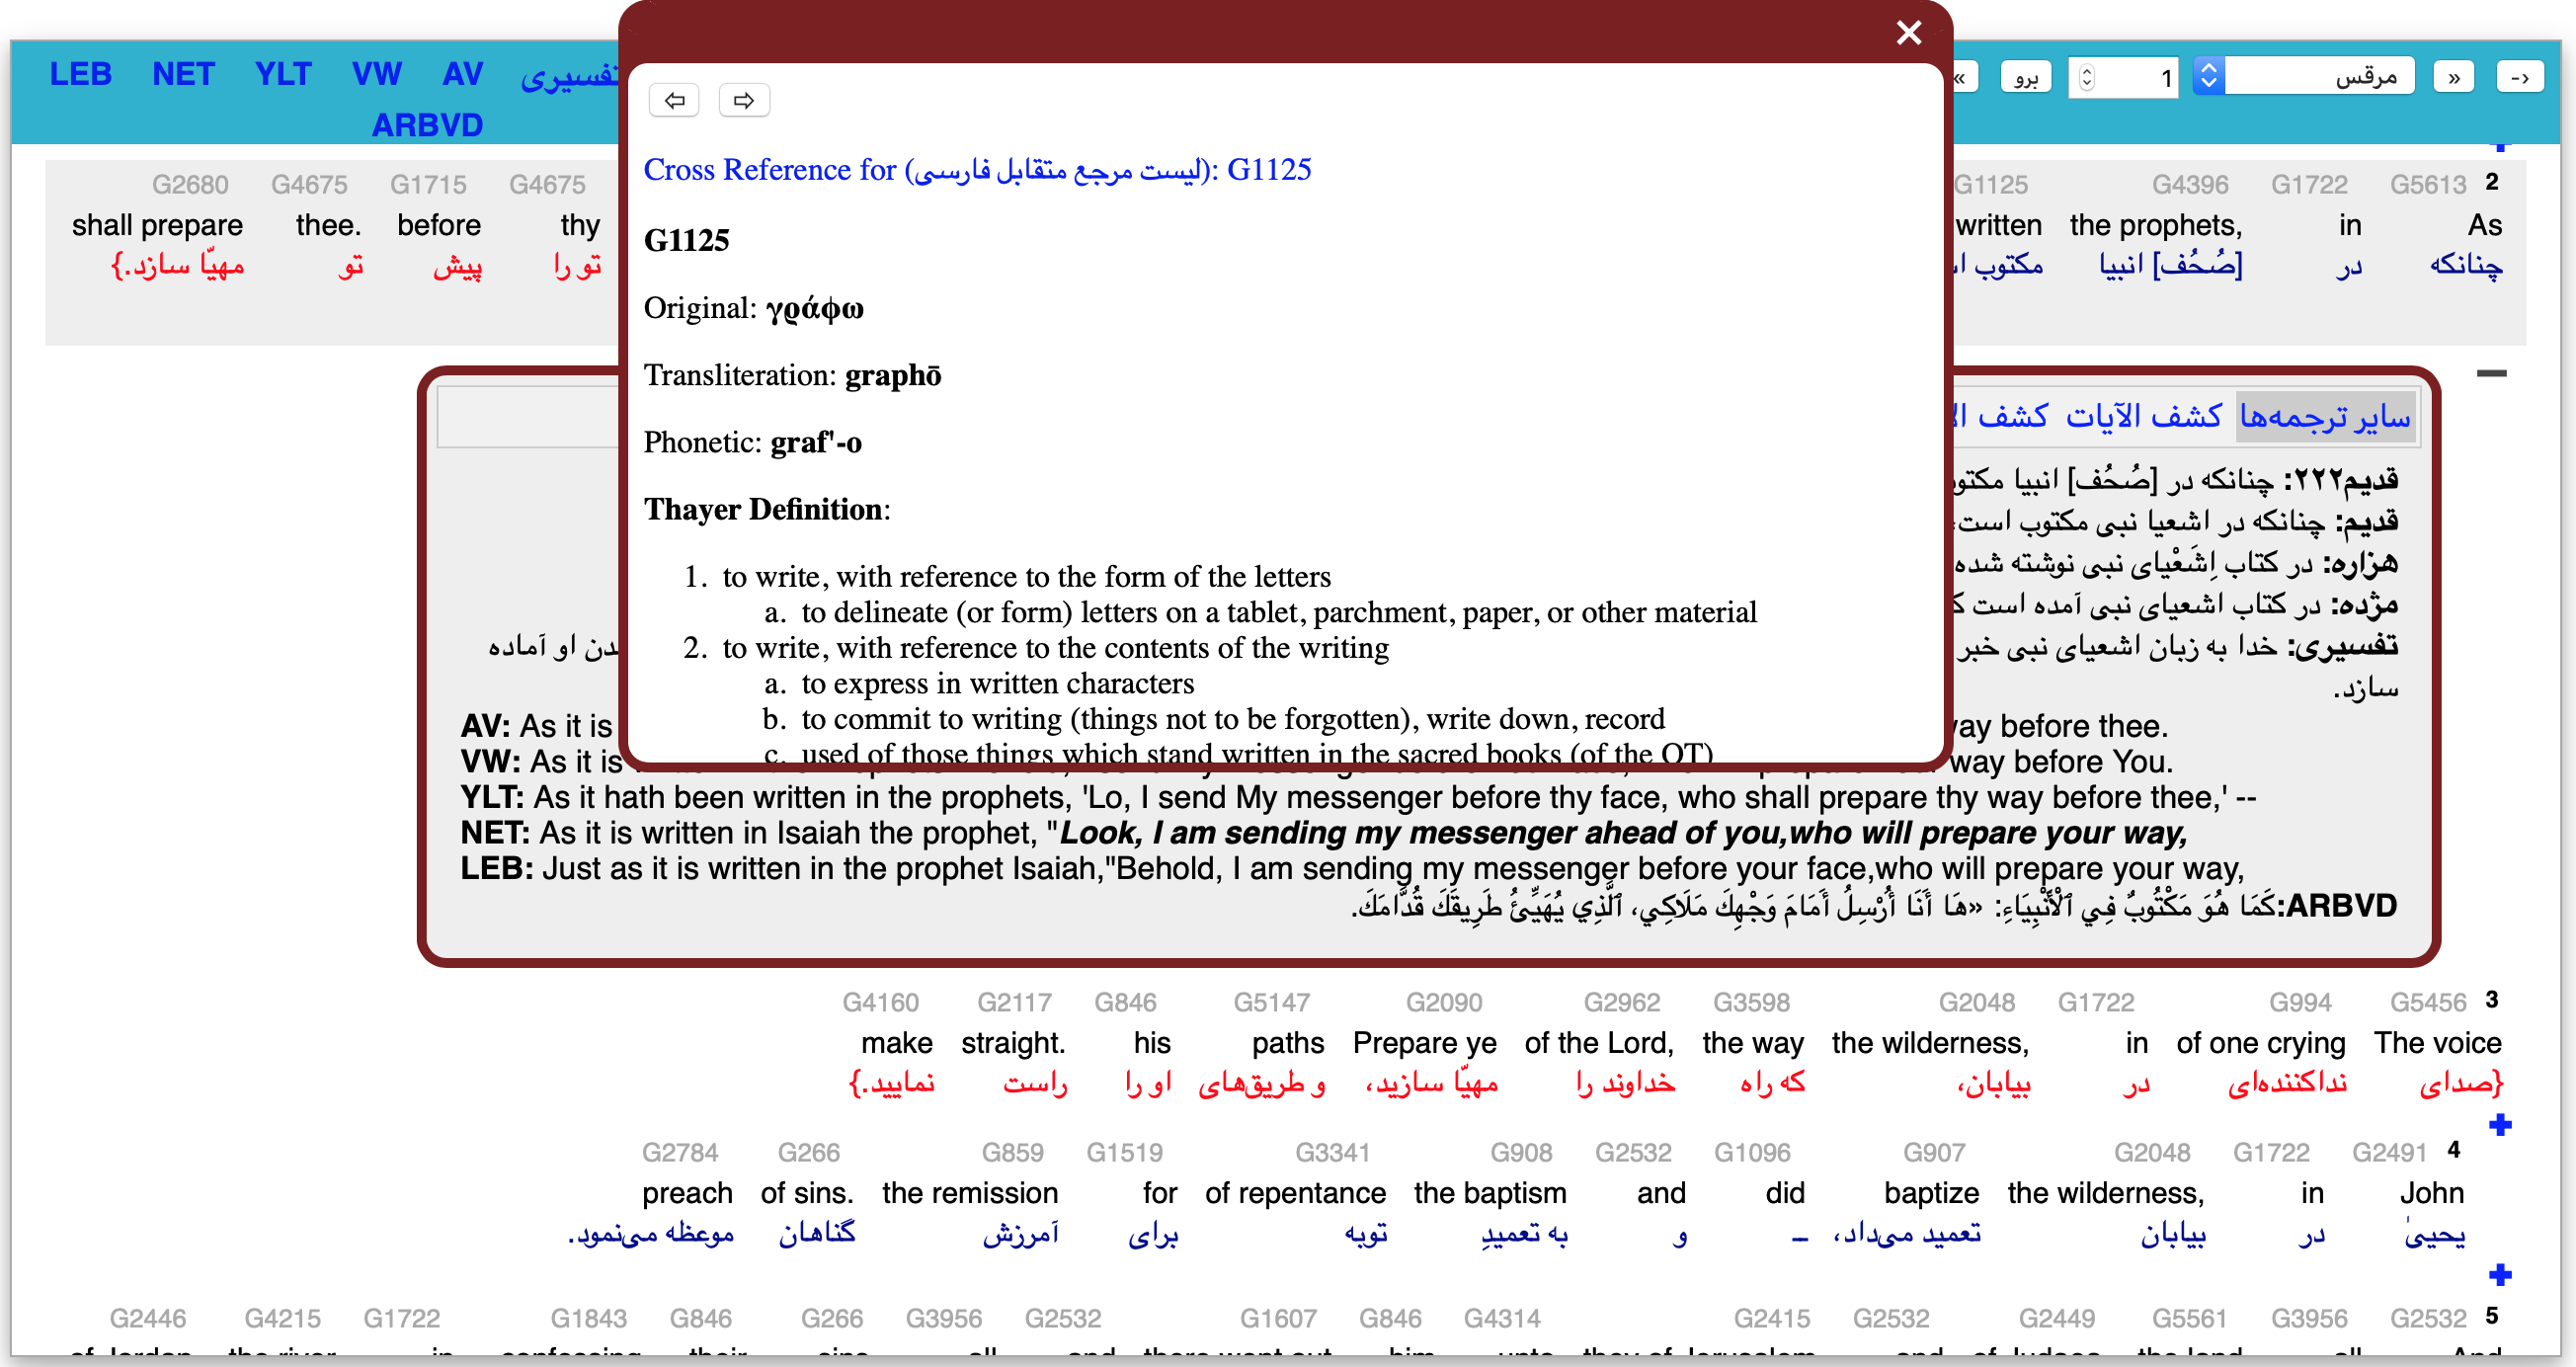The image size is (2576, 1367).
Task: Click the برو go button
Action: (2025, 77)
